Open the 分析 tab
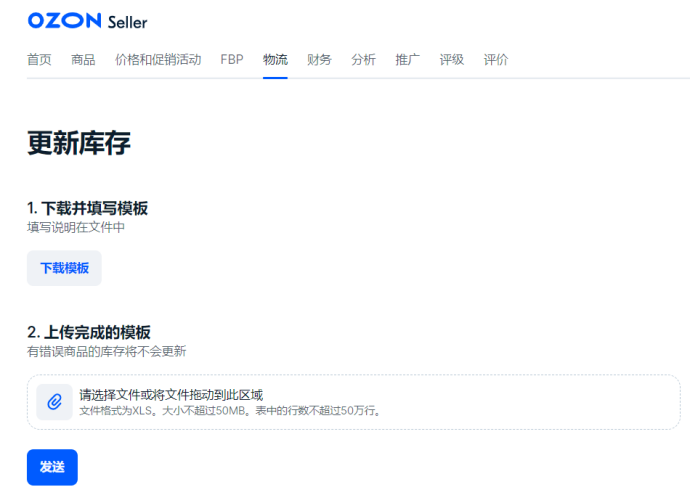The image size is (690, 495). [363, 59]
